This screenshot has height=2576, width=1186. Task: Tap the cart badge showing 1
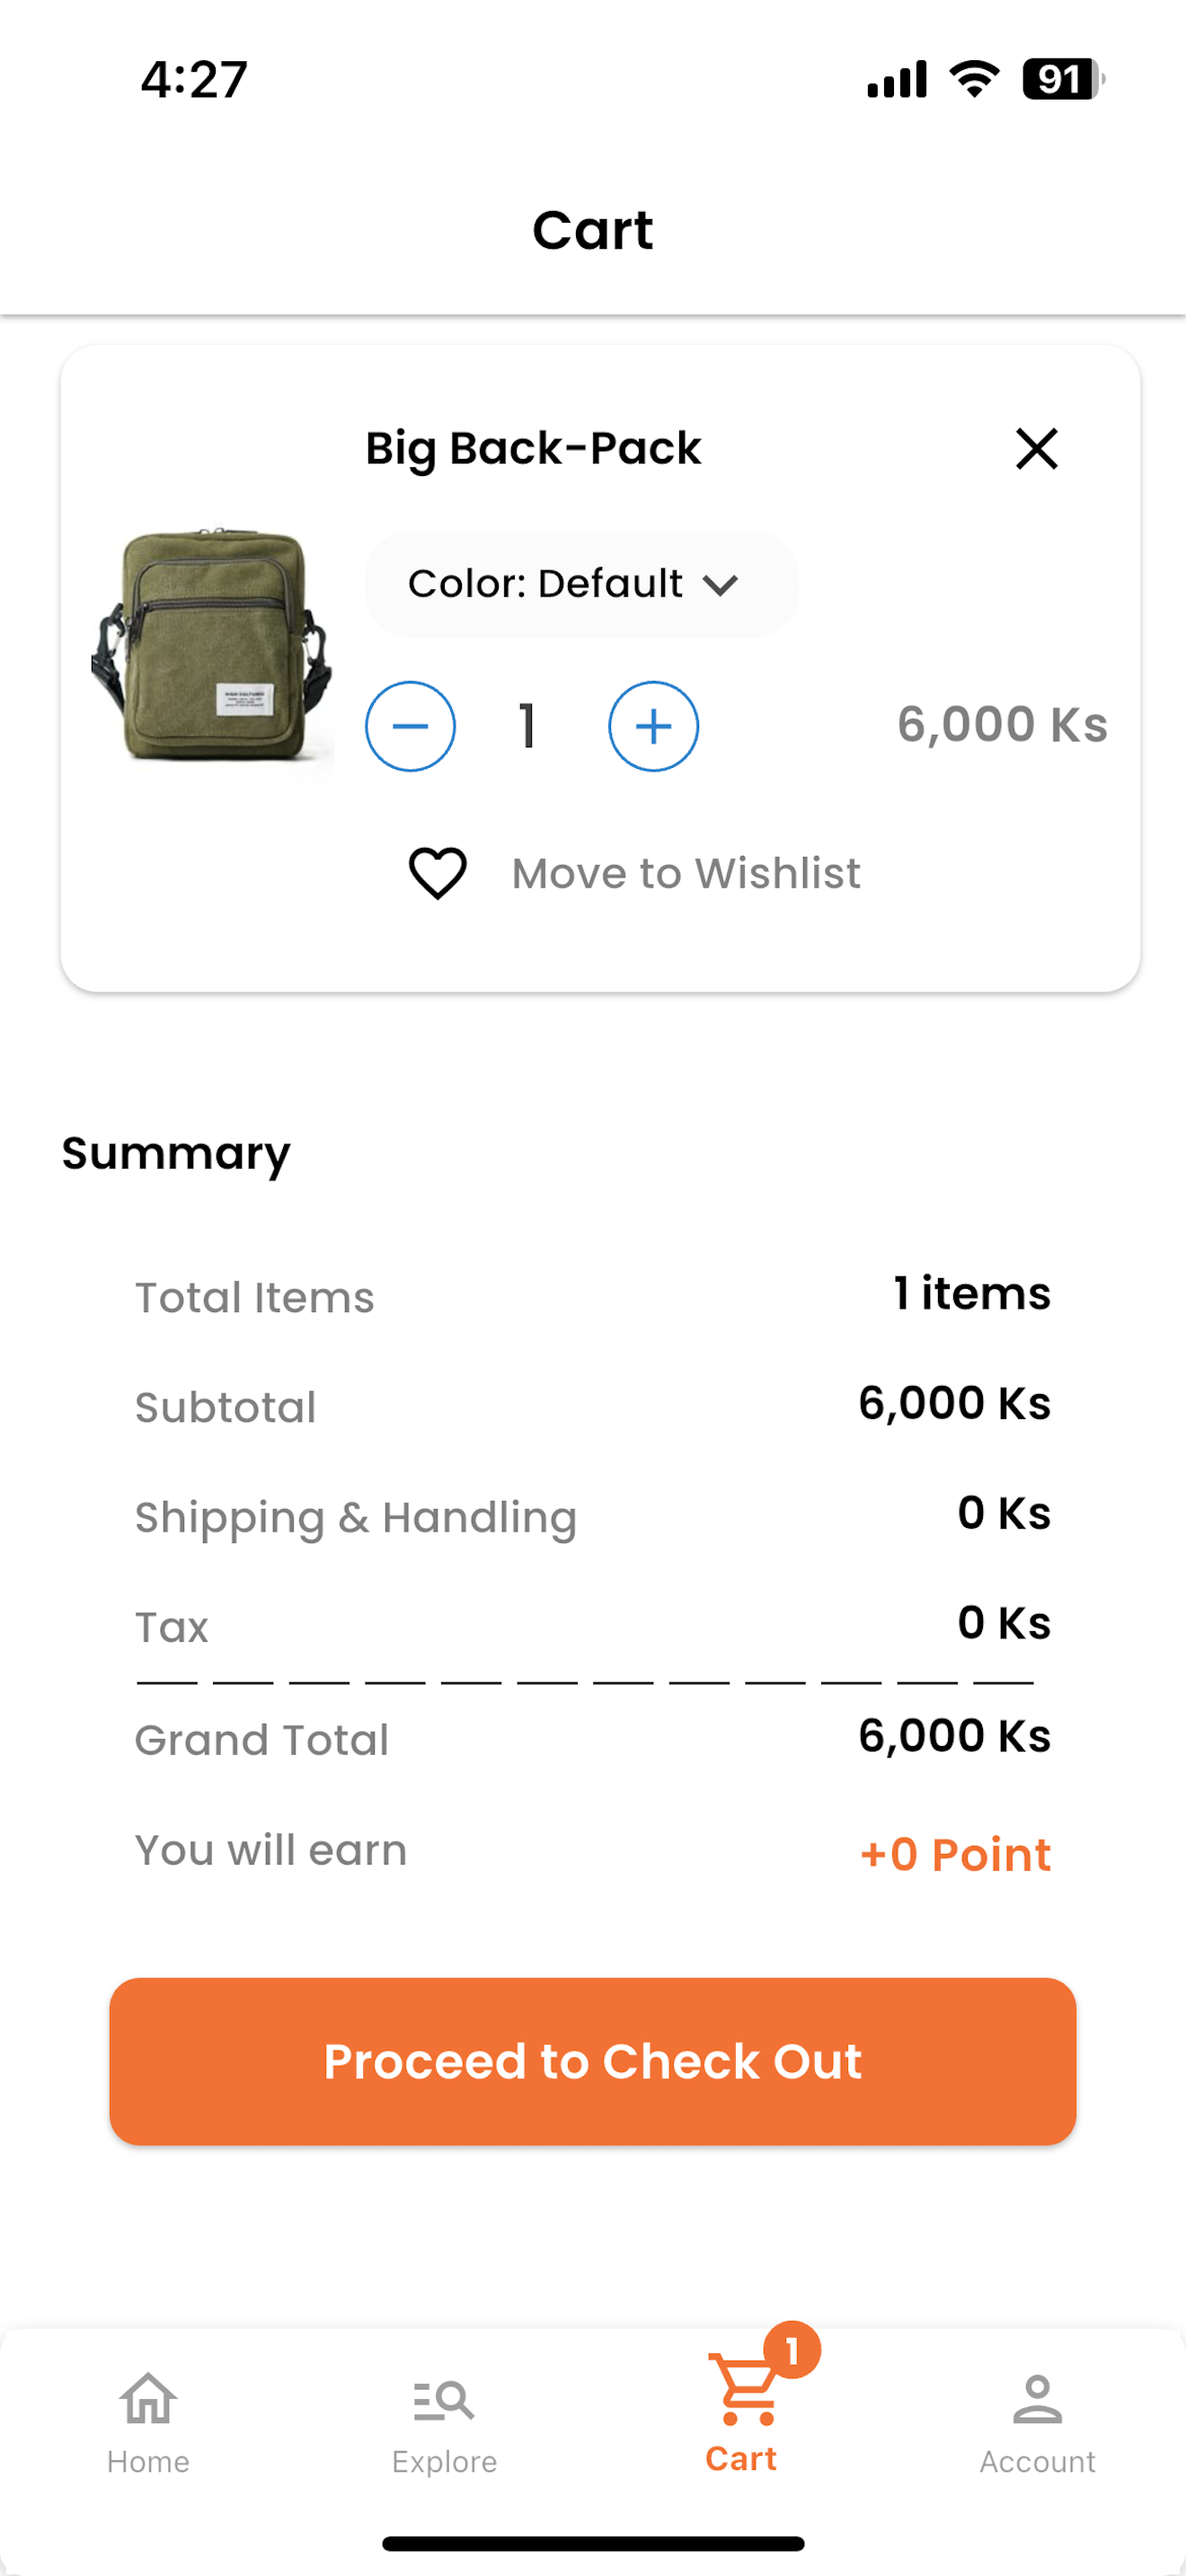(x=792, y=2351)
